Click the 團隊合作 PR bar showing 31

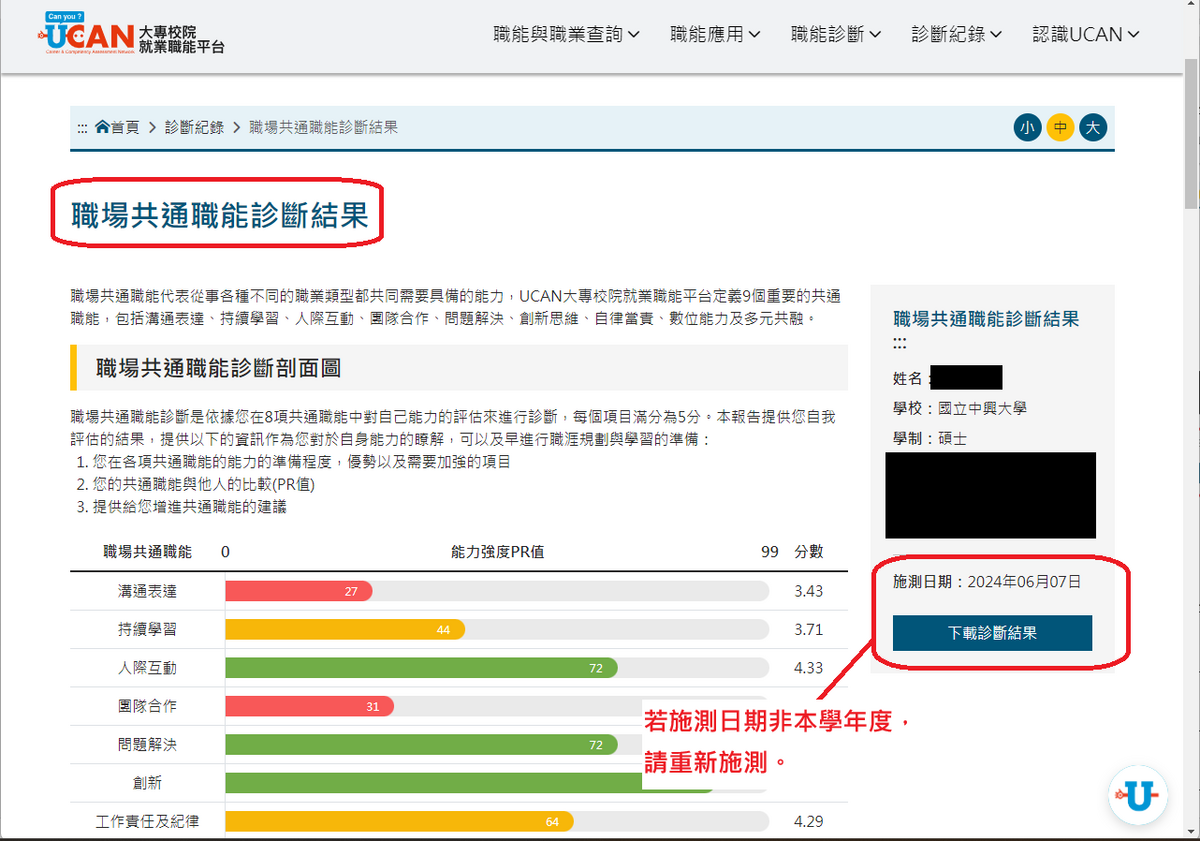pyautogui.click(x=310, y=706)
